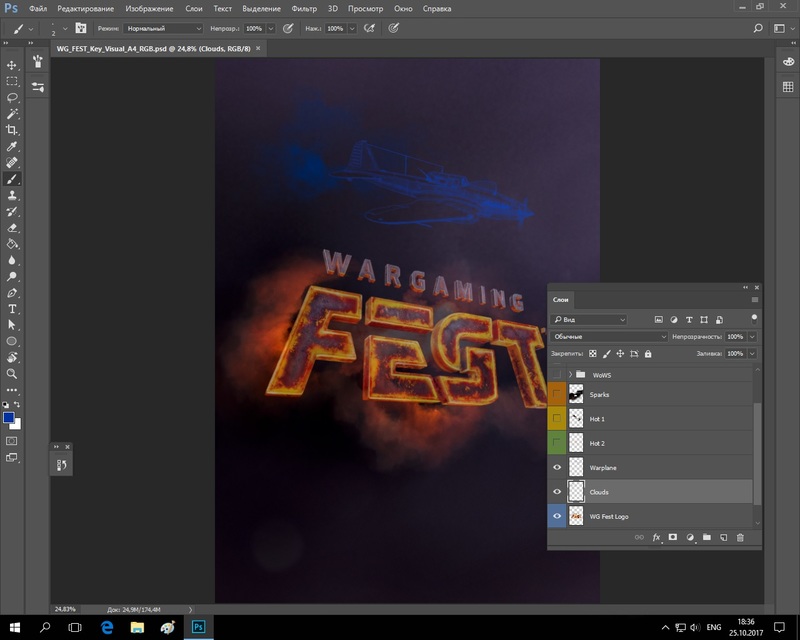The height and width of the screenshot is (640, 800).
Task: Open the layer filter type dropdown Вид
Action: click(x=589, y=319)
